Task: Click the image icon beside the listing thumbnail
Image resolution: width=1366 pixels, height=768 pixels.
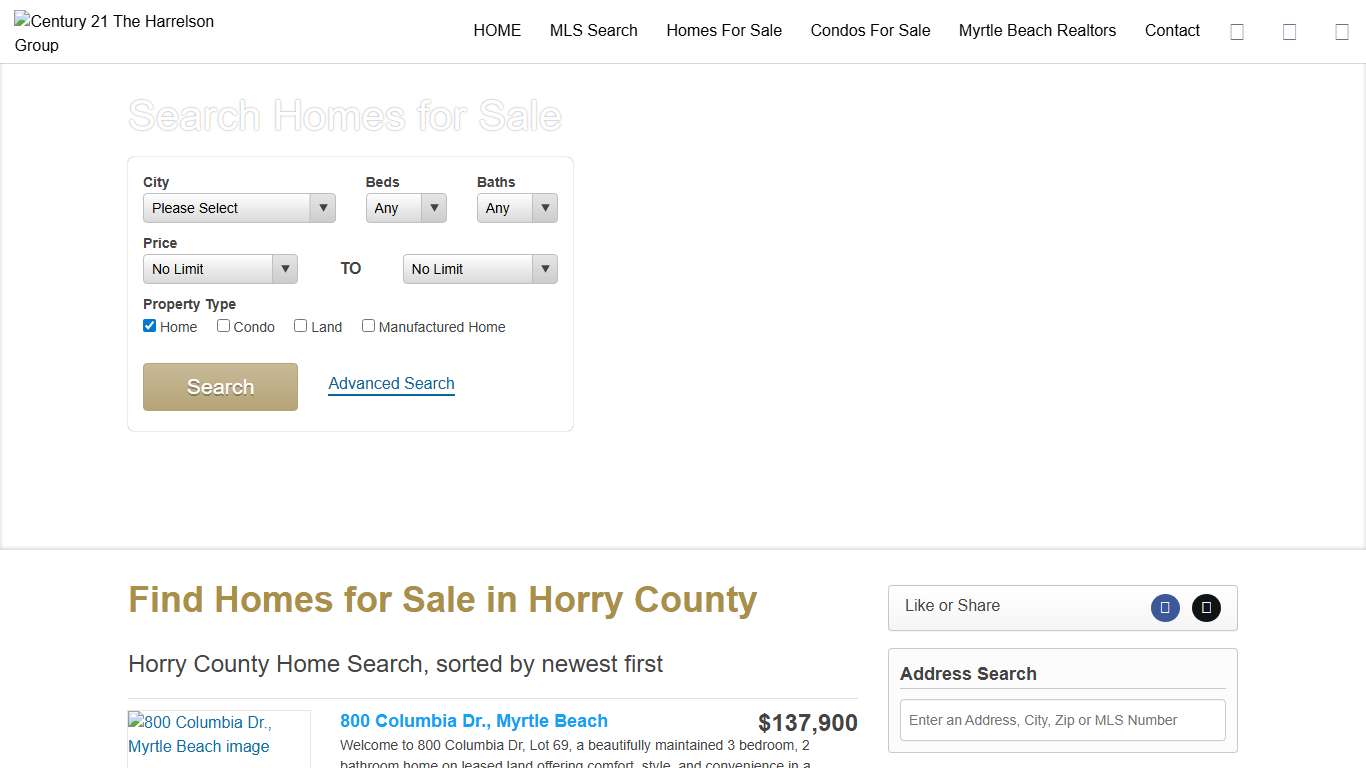Action: click(x=138, y=721)
